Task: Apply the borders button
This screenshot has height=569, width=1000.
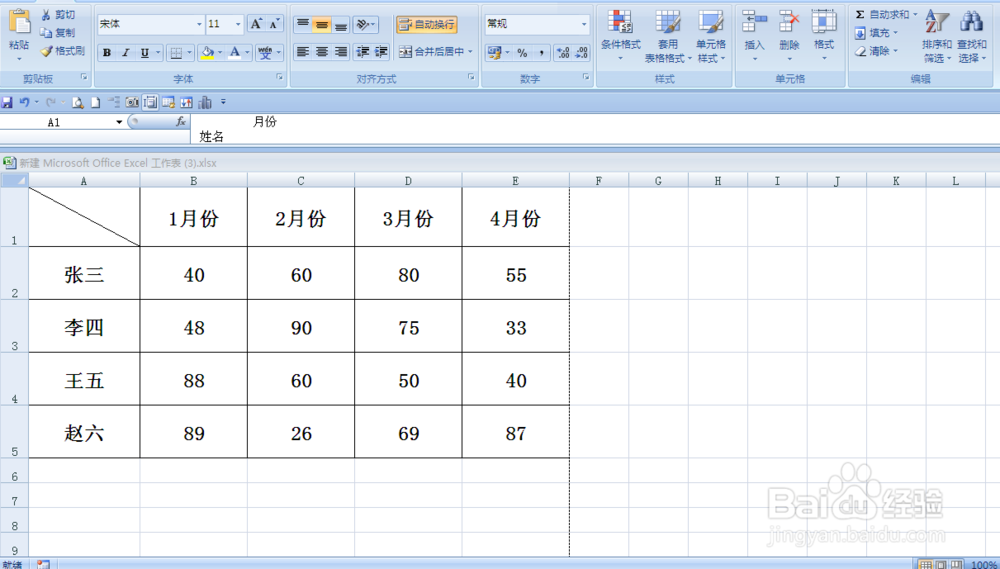Action: click(x=176, y=53)
